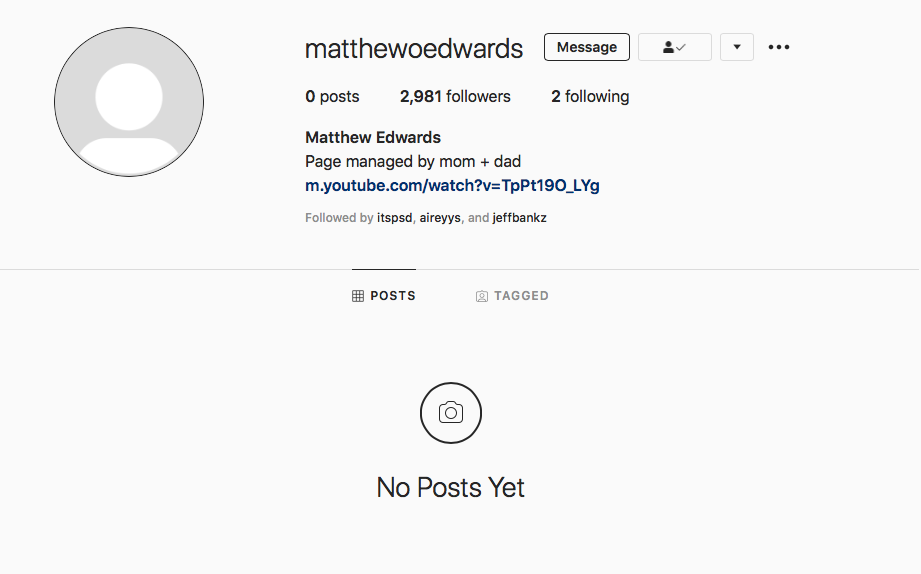This screenshot has height=574, width=921.
Task: Click the camera icon in circle
Action: pos(451,413)
